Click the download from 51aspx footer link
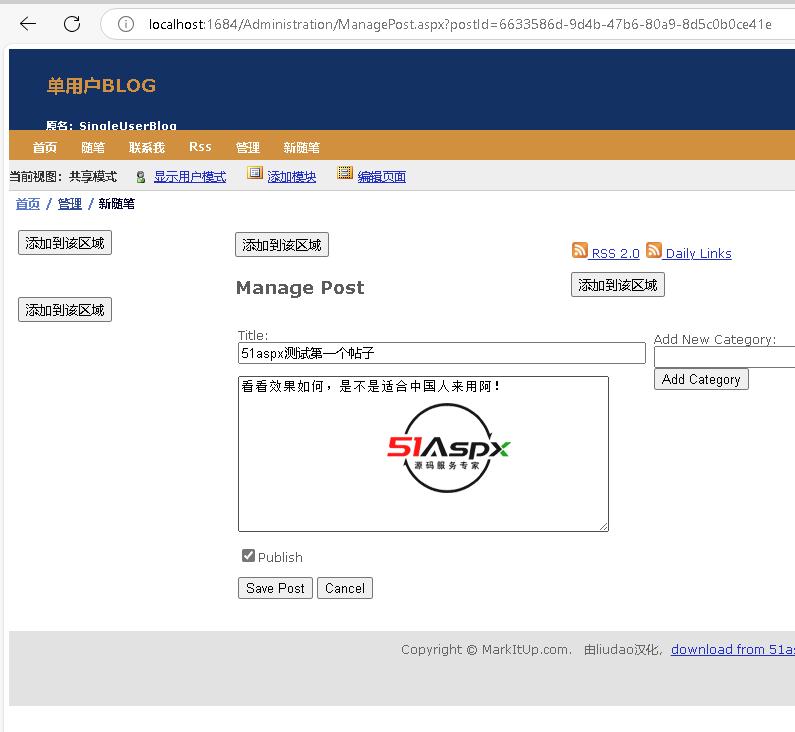This screenshot has height=732, width=795. click(733, 649)
